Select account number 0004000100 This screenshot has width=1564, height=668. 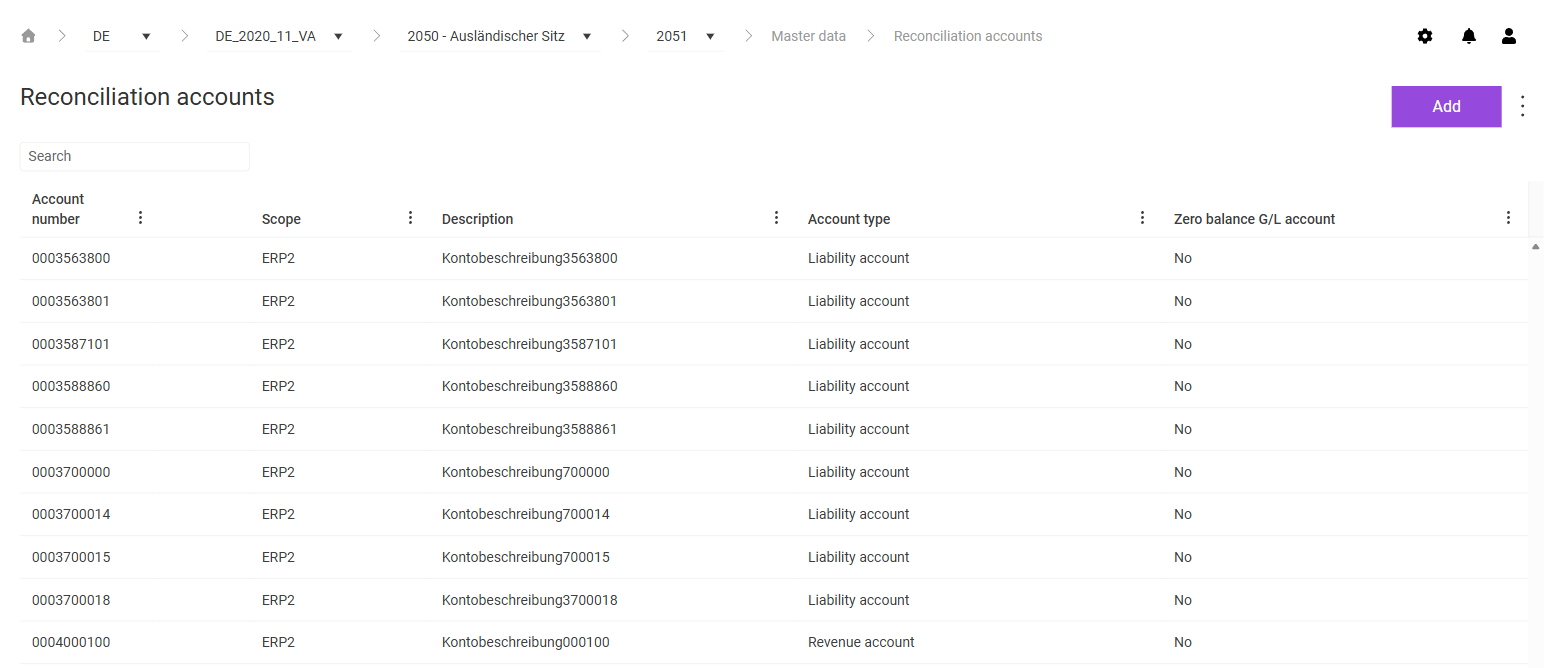click(x=71, y=642)
